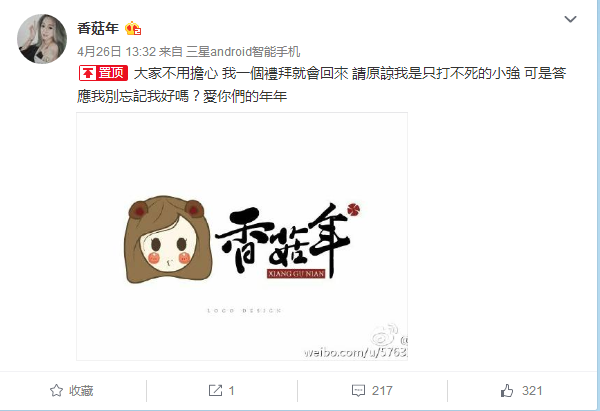Click the like count 321
The height and width of the screenshot is (411, 600).
pyautogui.click(x=532, y=391)
